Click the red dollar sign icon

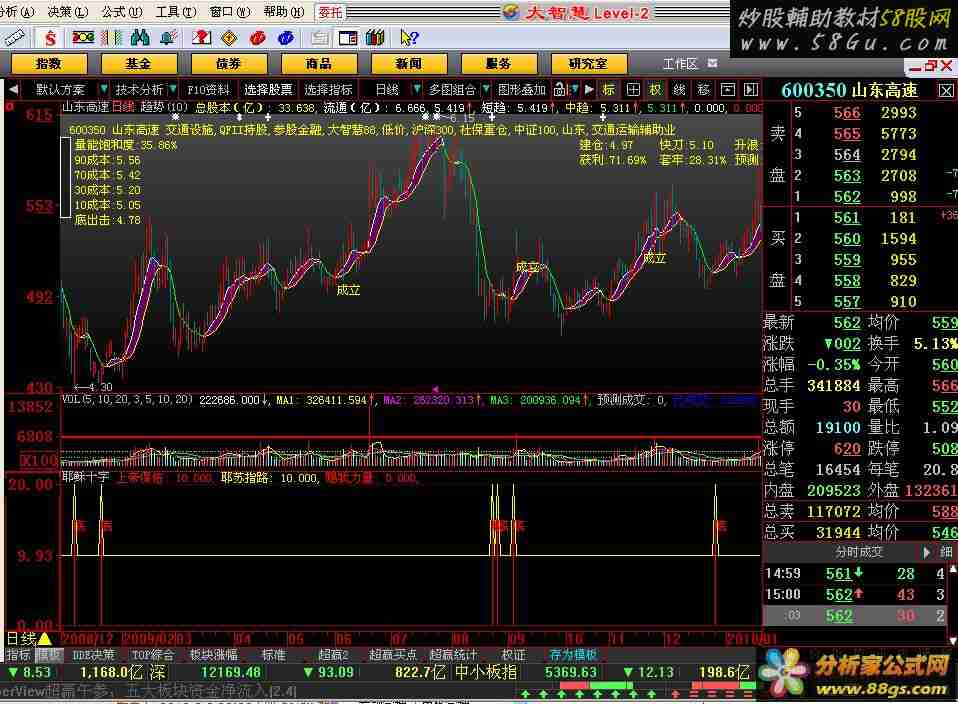point(50,38)
